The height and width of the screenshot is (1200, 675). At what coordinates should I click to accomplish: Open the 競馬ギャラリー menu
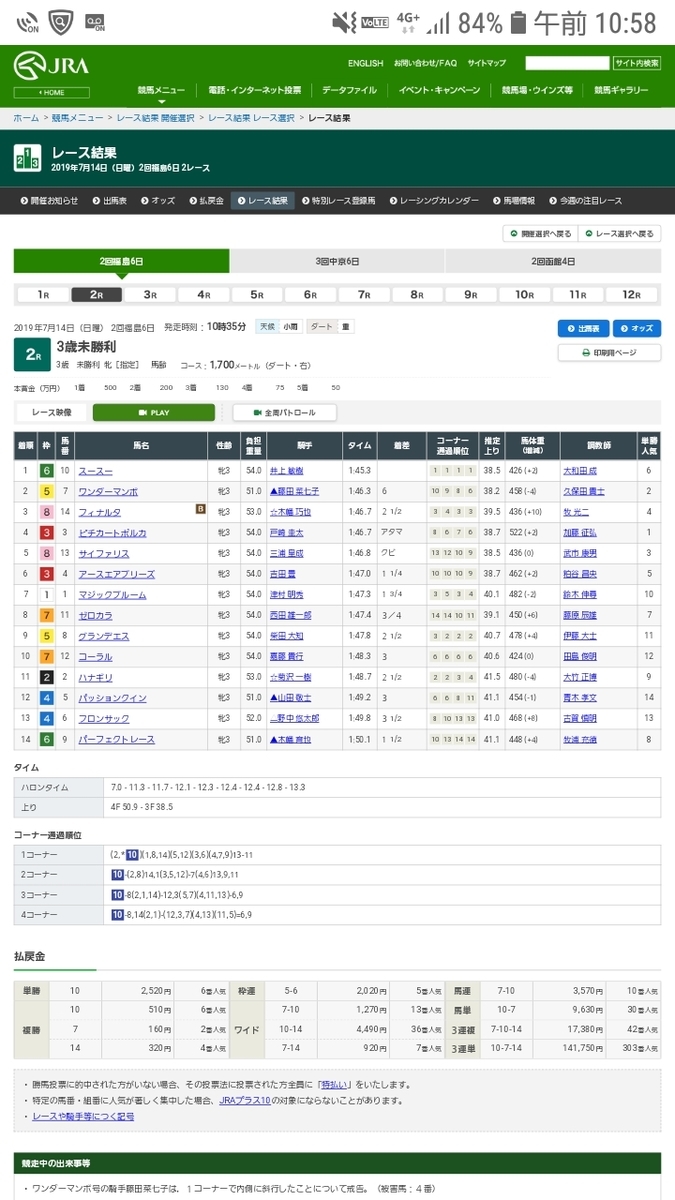(621, 90)
